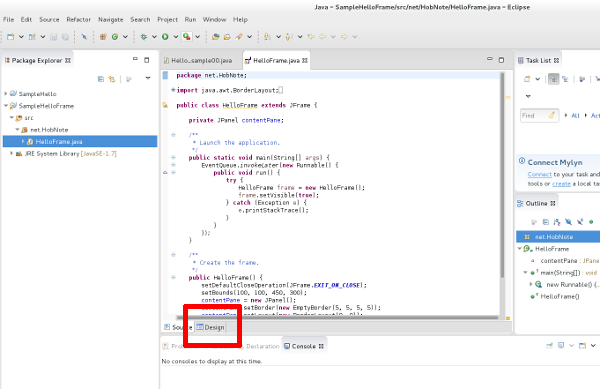Screen dimensions: 600x389
Task: Run the program with the green Run icon
Action: (165, 37)
